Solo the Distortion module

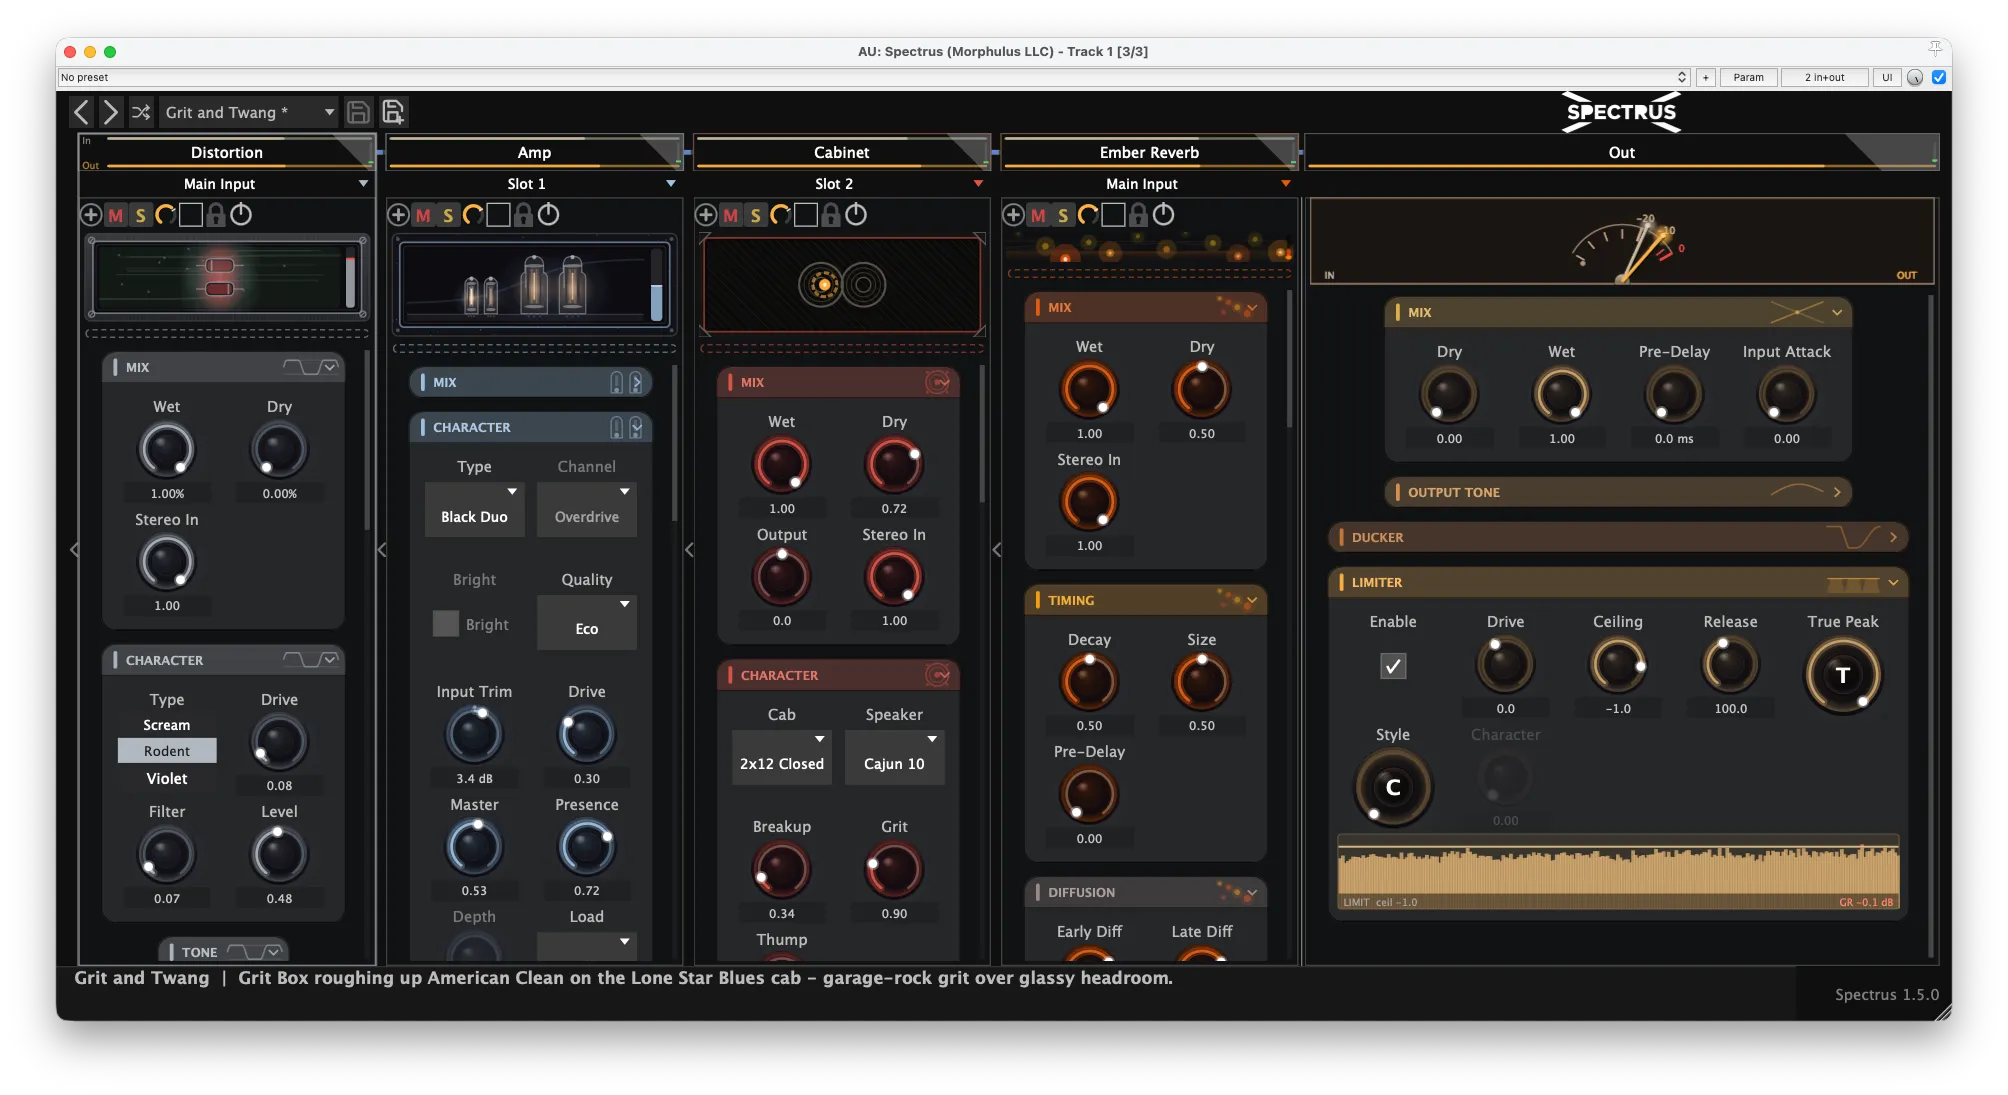[140, 215]
